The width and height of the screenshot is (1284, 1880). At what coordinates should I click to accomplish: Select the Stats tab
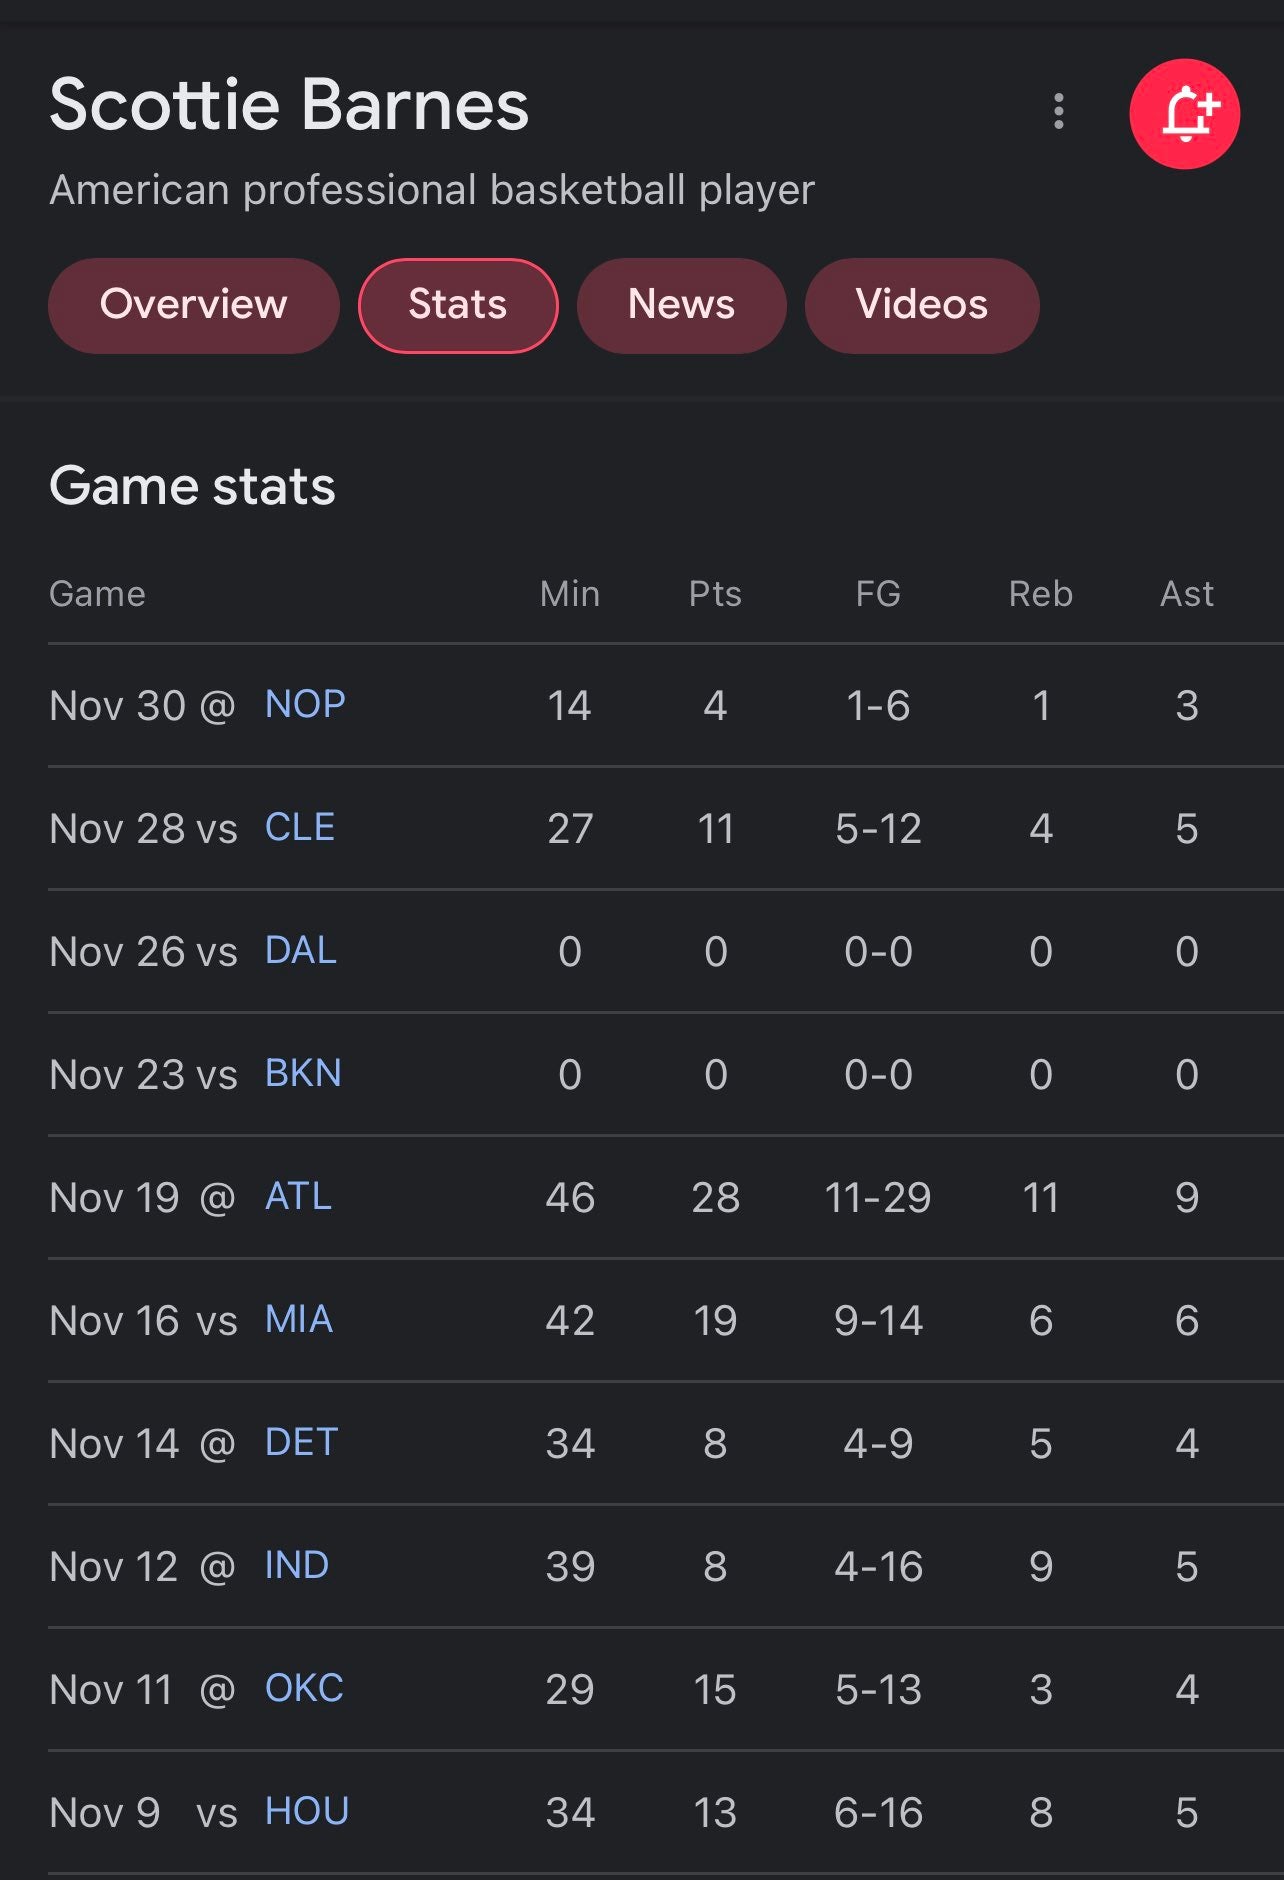coord(458,305)
